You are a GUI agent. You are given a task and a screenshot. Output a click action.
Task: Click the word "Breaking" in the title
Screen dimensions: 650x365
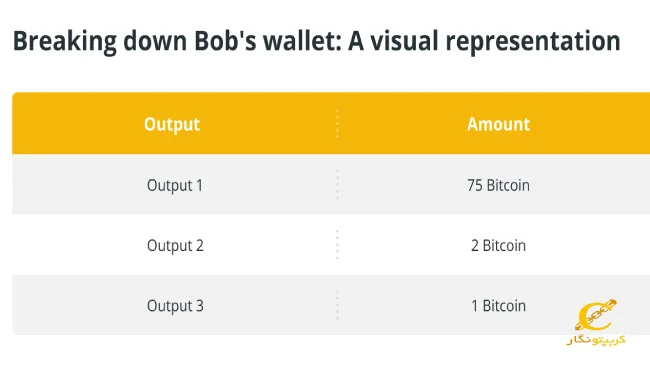pos(65,41)
